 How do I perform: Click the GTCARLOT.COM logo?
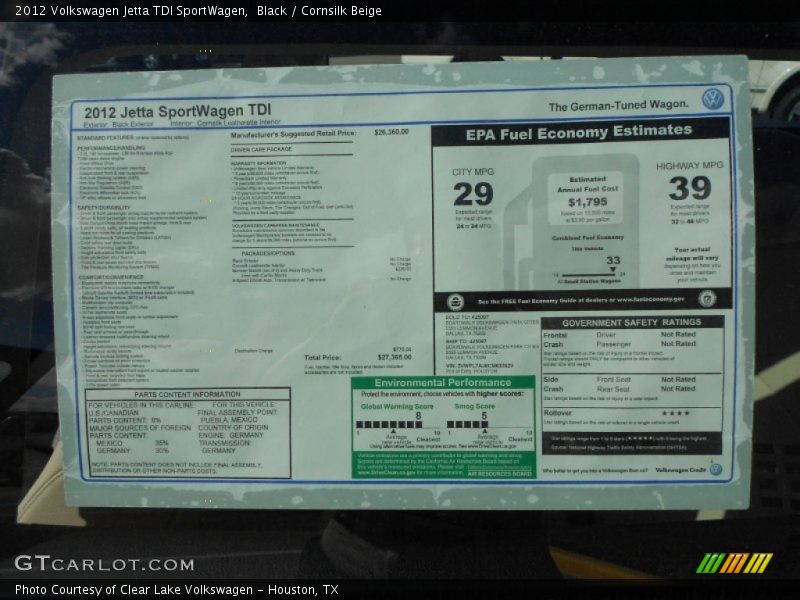click(x=104, y=563)
